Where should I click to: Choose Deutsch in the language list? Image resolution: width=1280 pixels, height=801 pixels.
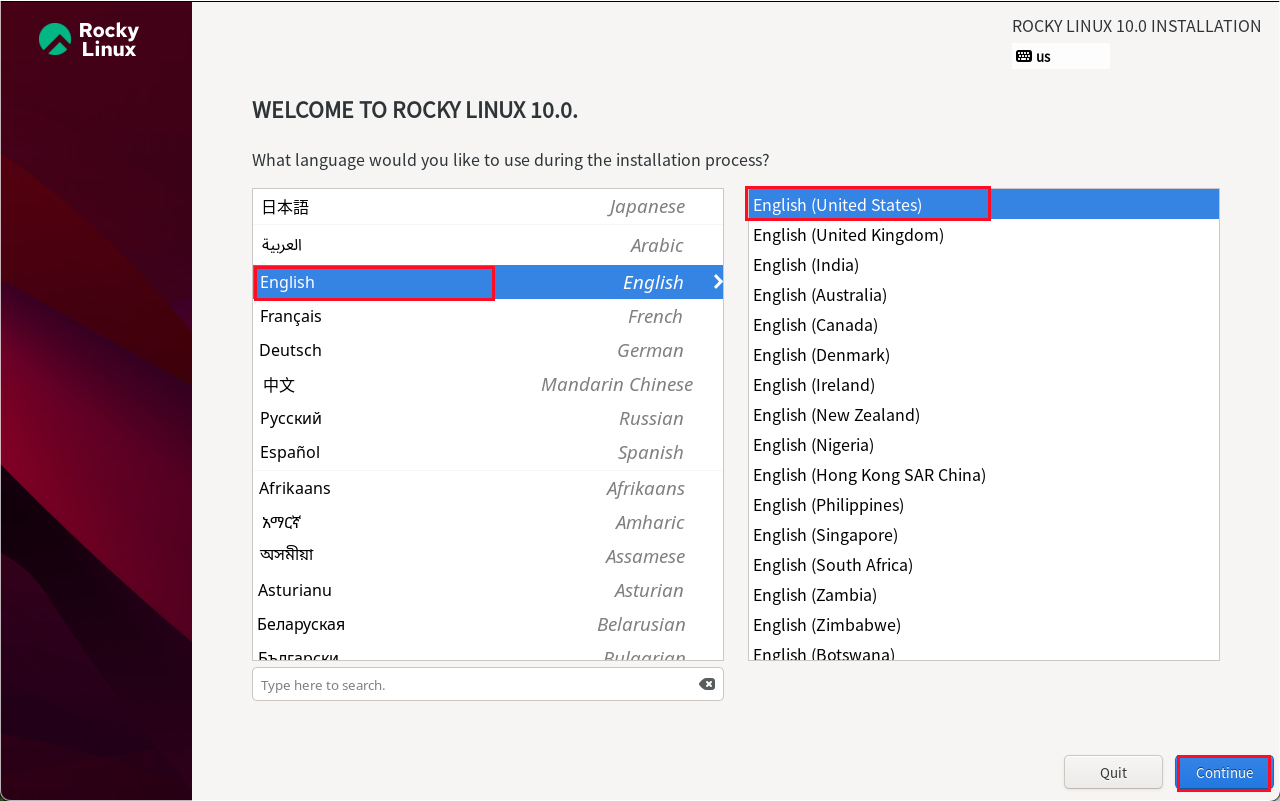click(x=487, y=350)
